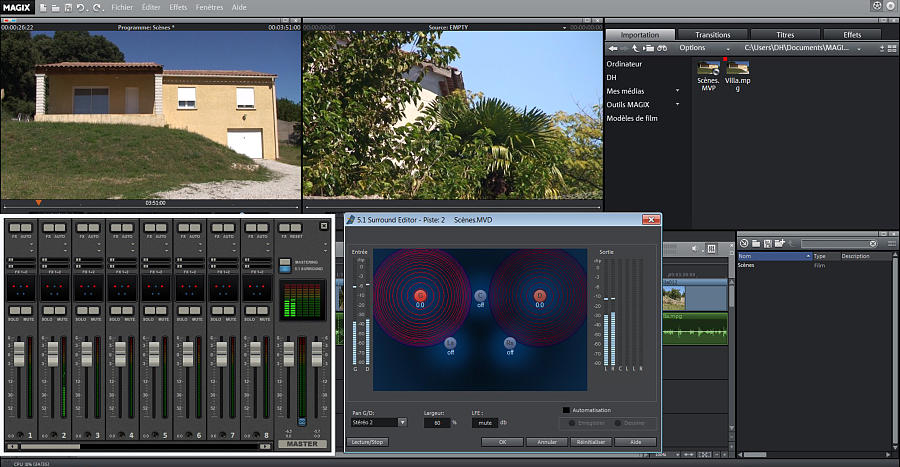Toggle AUTO on mixer track 4

tap(129, 228)
